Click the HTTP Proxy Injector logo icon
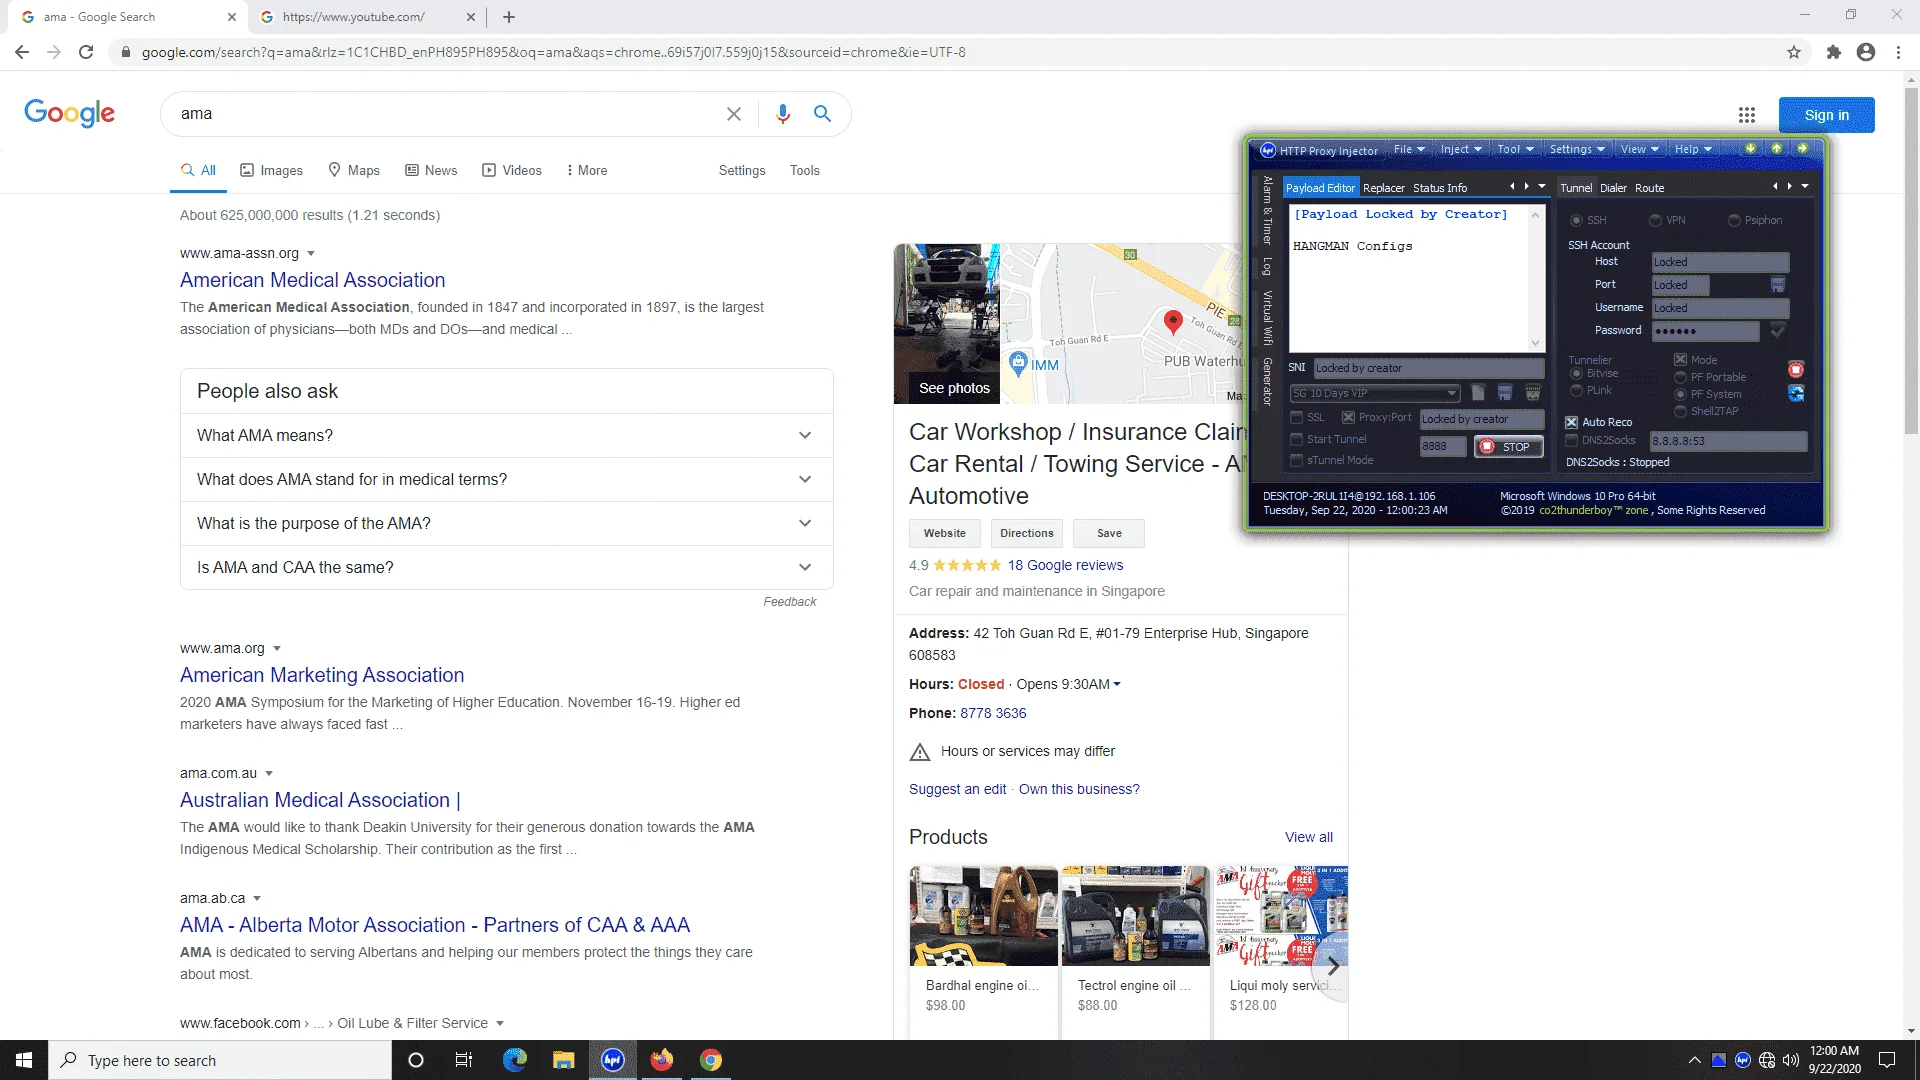 tap(1268, 150)
